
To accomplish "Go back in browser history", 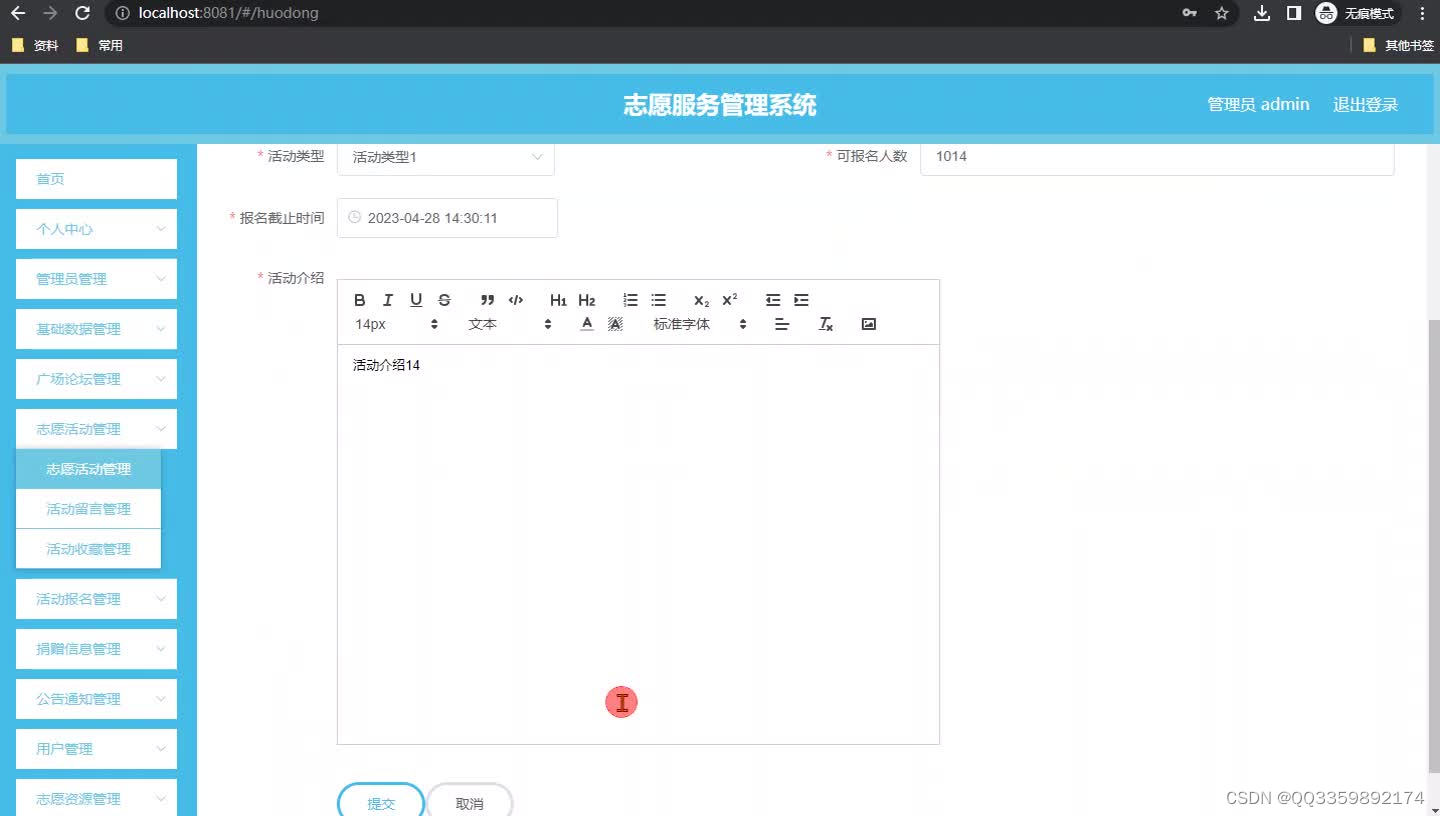I will click(x=17, y=13).
